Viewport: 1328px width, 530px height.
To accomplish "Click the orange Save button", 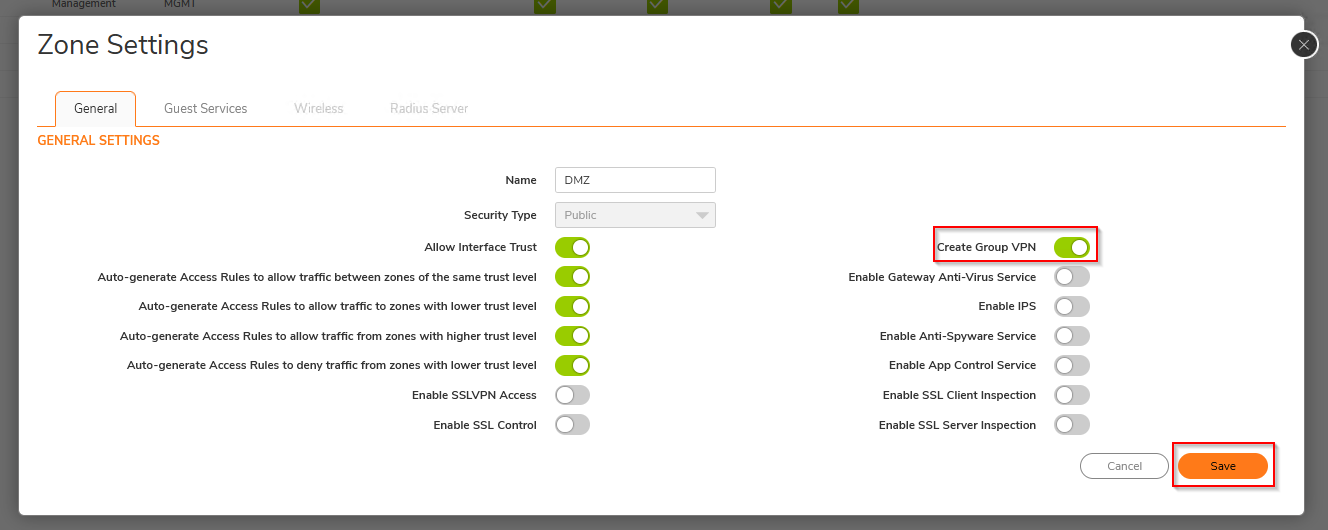I will coord(1222,466).
